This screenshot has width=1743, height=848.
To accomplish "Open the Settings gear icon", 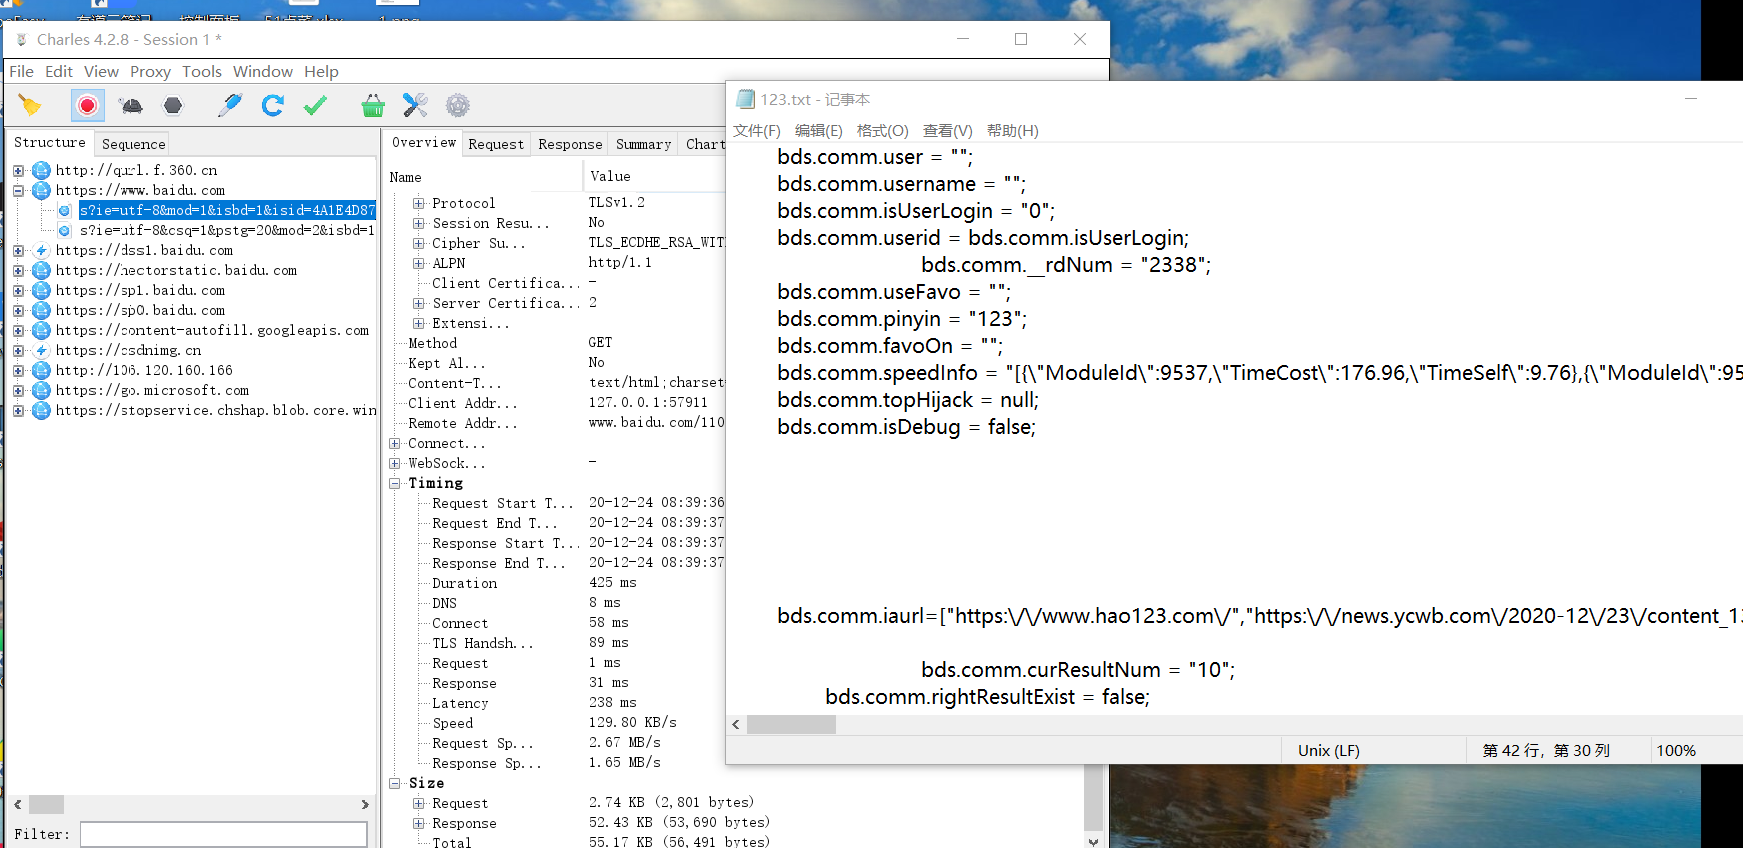I will coord(458,105).
